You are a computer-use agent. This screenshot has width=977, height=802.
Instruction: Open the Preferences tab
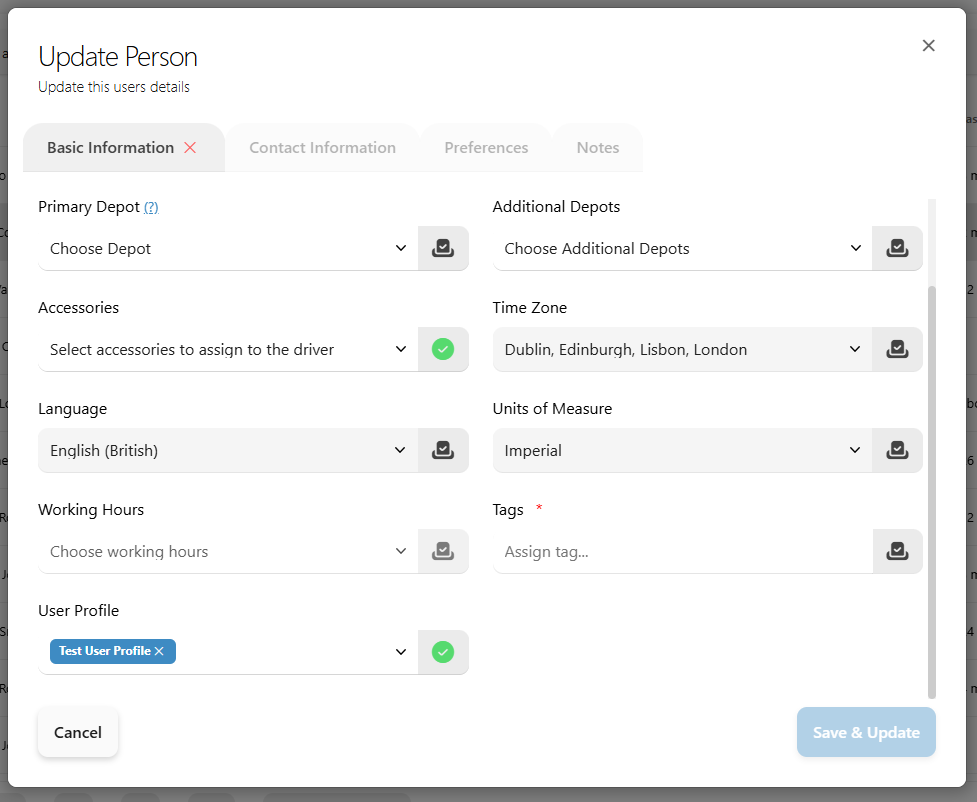click(486, 147)
